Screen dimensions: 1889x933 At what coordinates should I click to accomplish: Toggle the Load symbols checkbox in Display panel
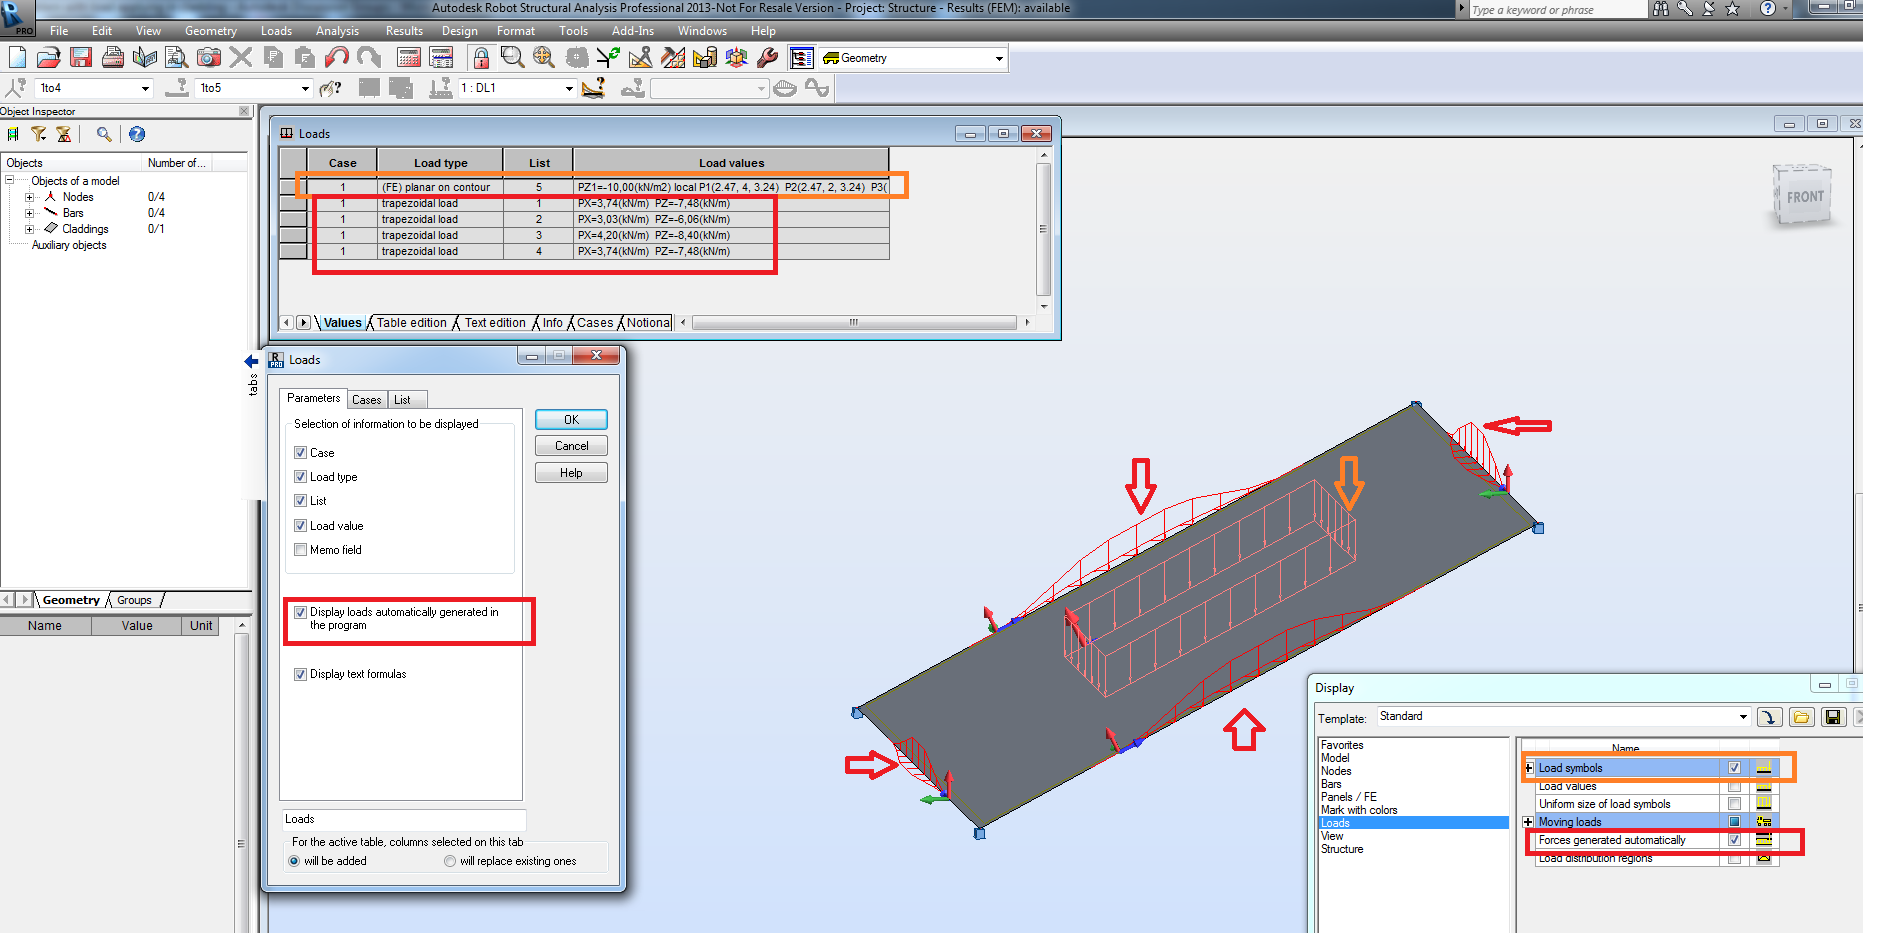(1735, 768)
